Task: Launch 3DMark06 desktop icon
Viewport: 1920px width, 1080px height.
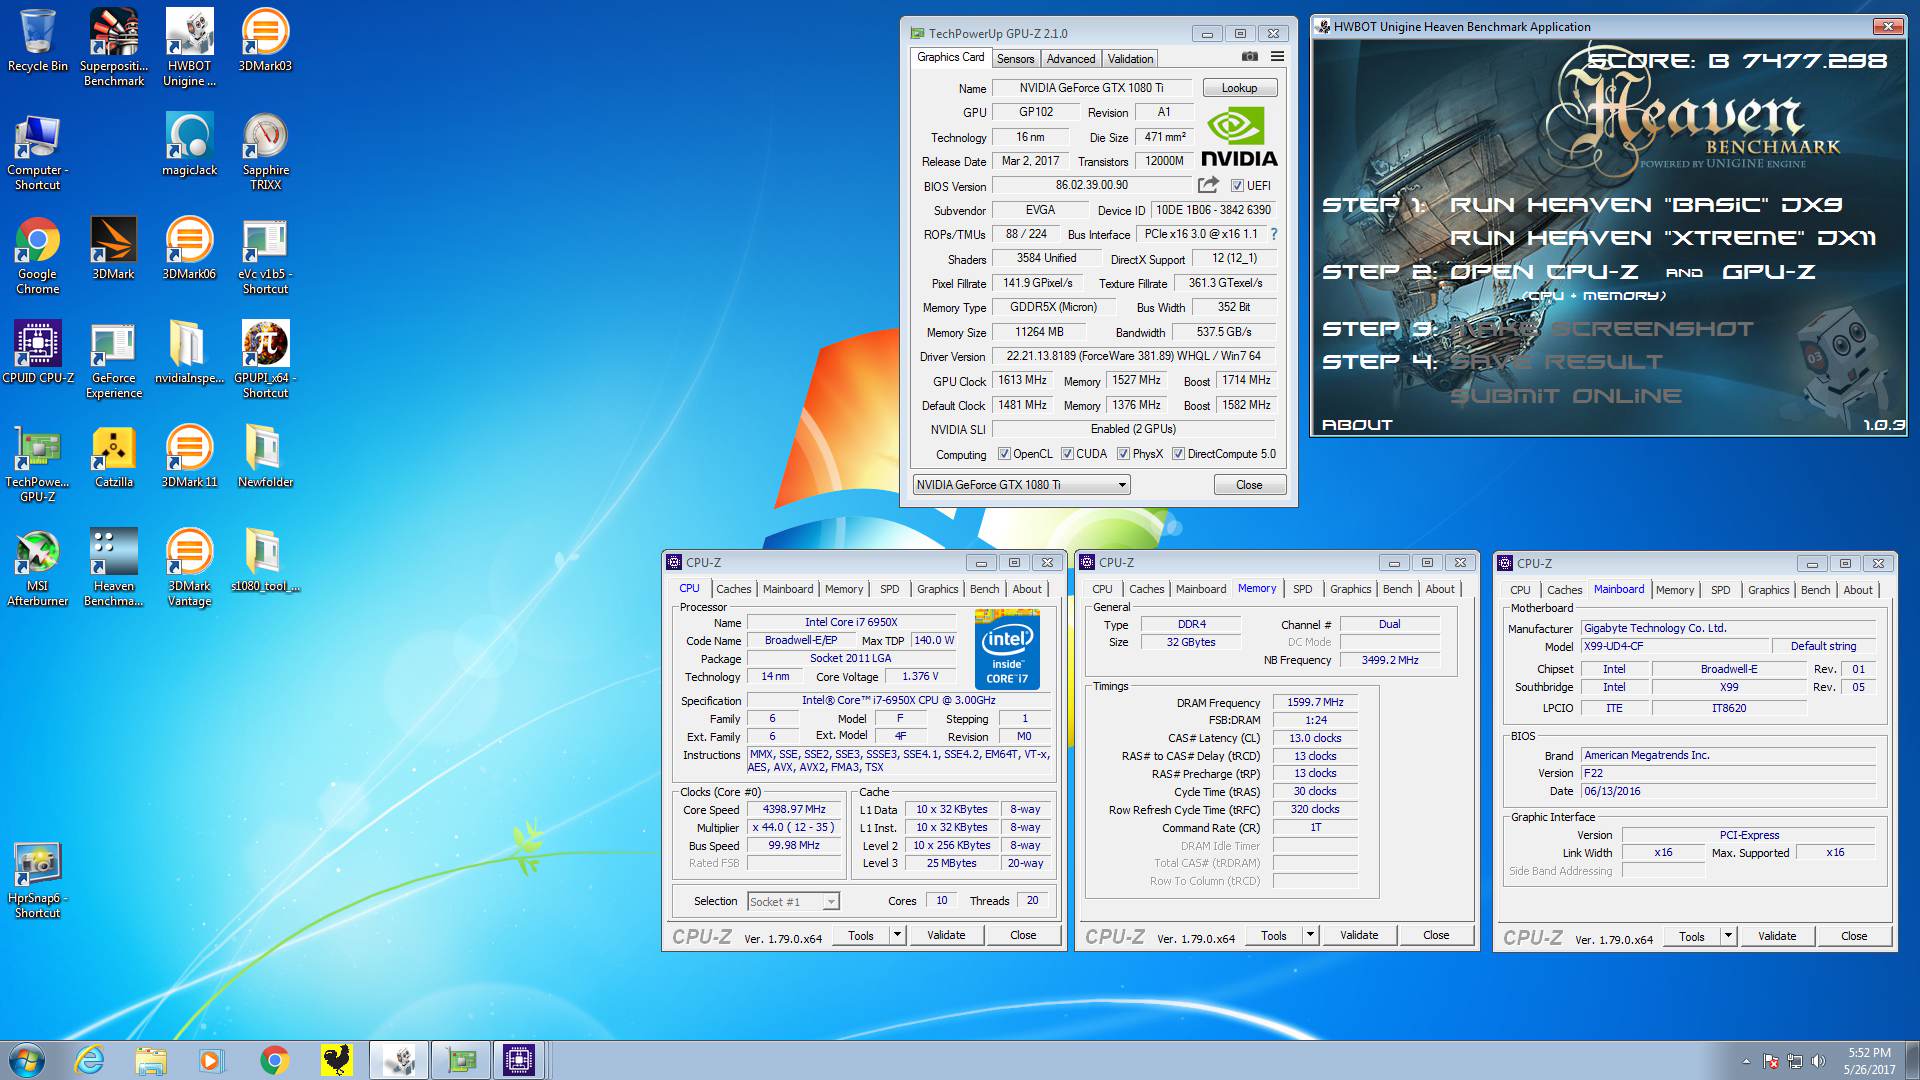Action: tap(189, 249)
